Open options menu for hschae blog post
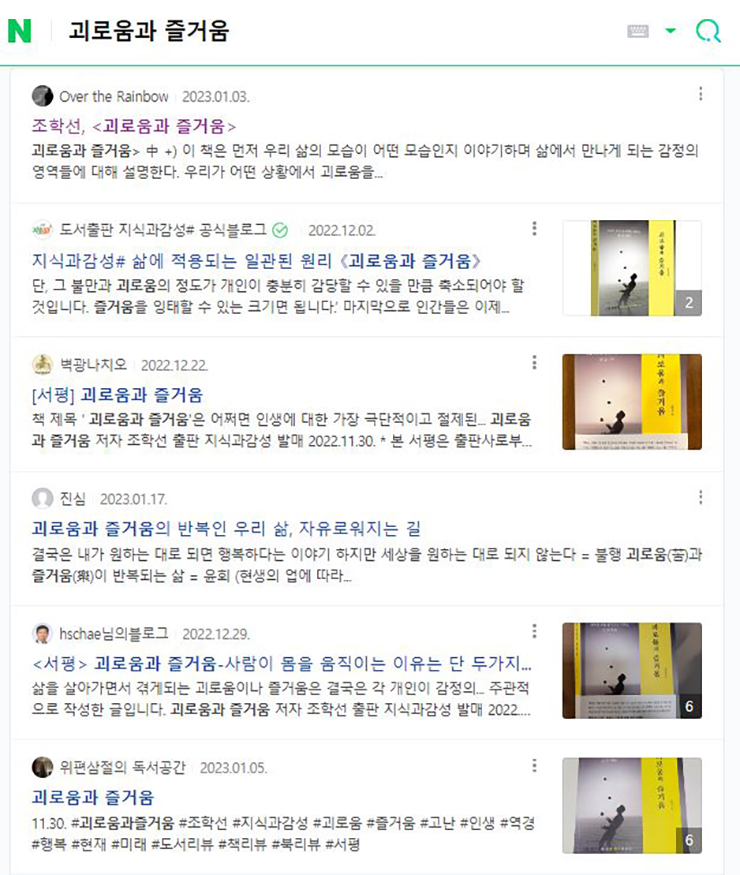 (534, 631)
